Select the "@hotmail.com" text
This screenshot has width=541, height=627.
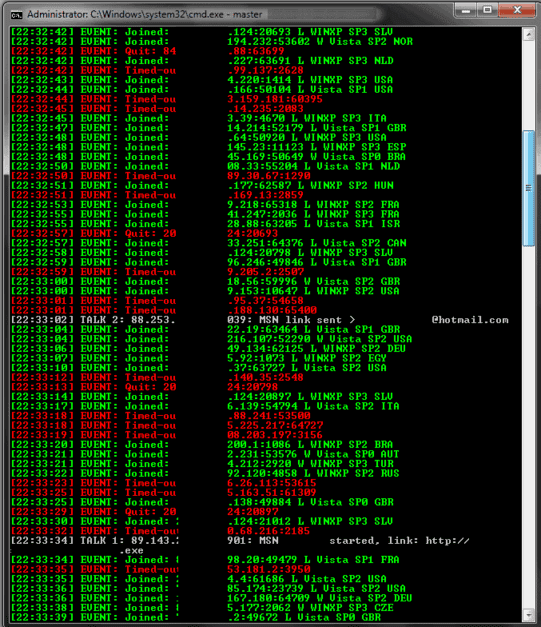[470, 320]
